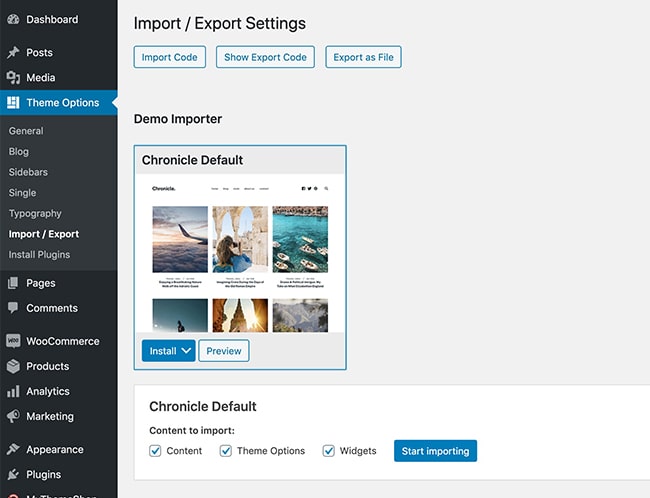Click the WooCommerce woo icon
The image size is (650, 498).
pos(13,341)
